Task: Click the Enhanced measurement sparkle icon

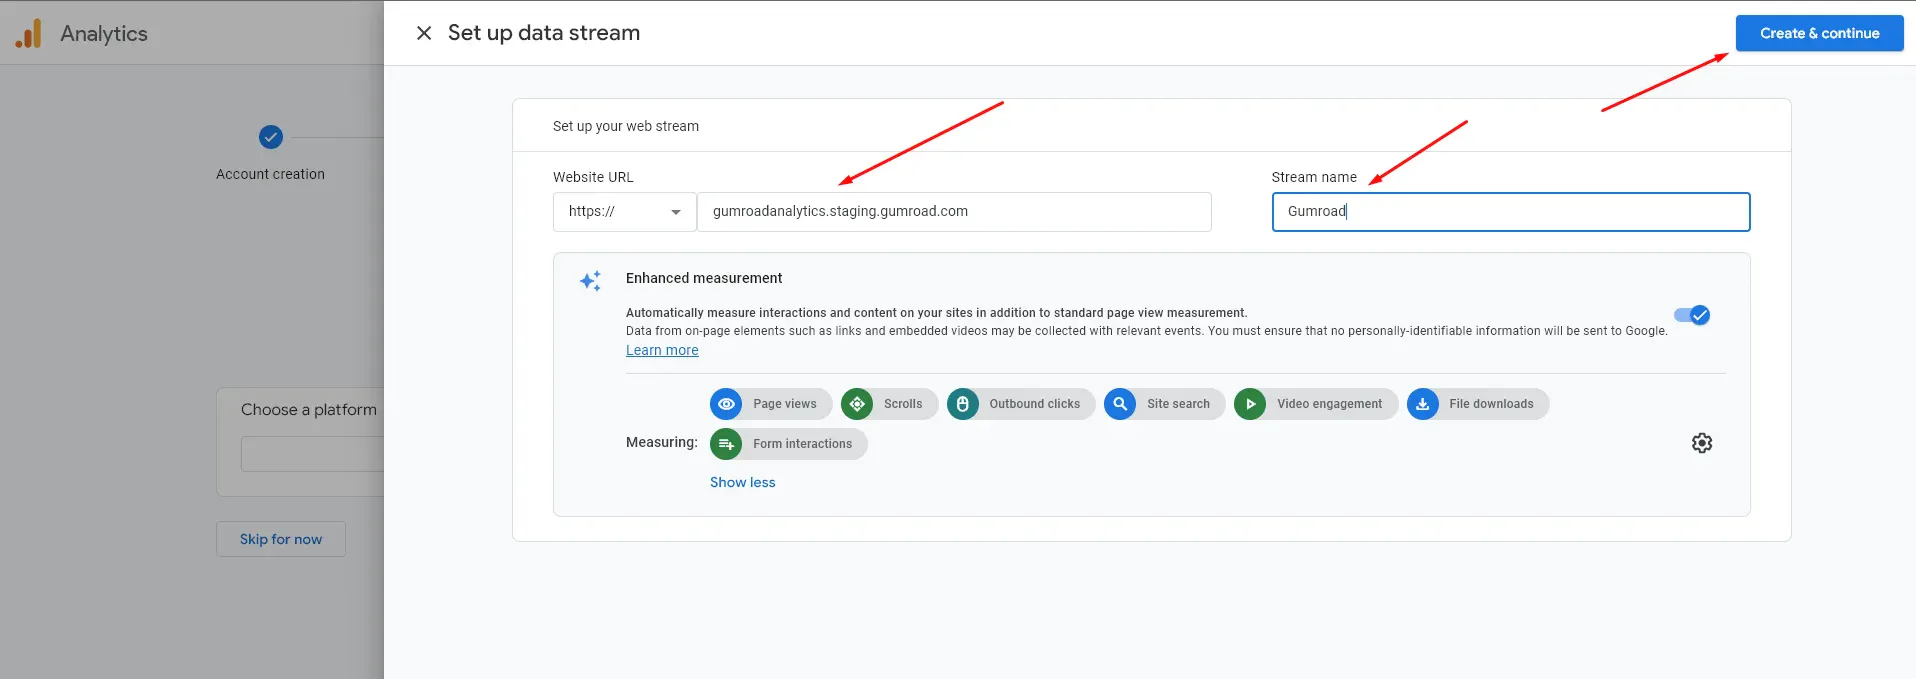Action: point(591,281)
